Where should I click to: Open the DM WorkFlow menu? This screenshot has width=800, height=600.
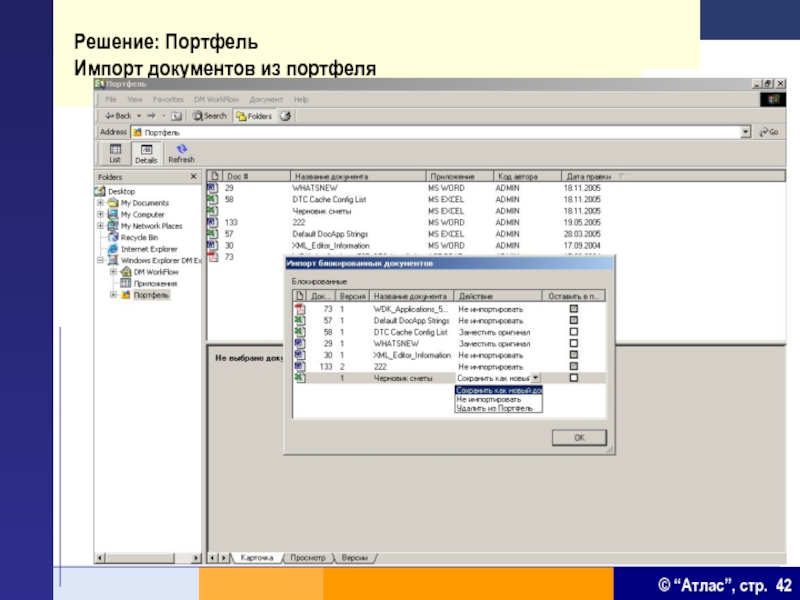216,100
